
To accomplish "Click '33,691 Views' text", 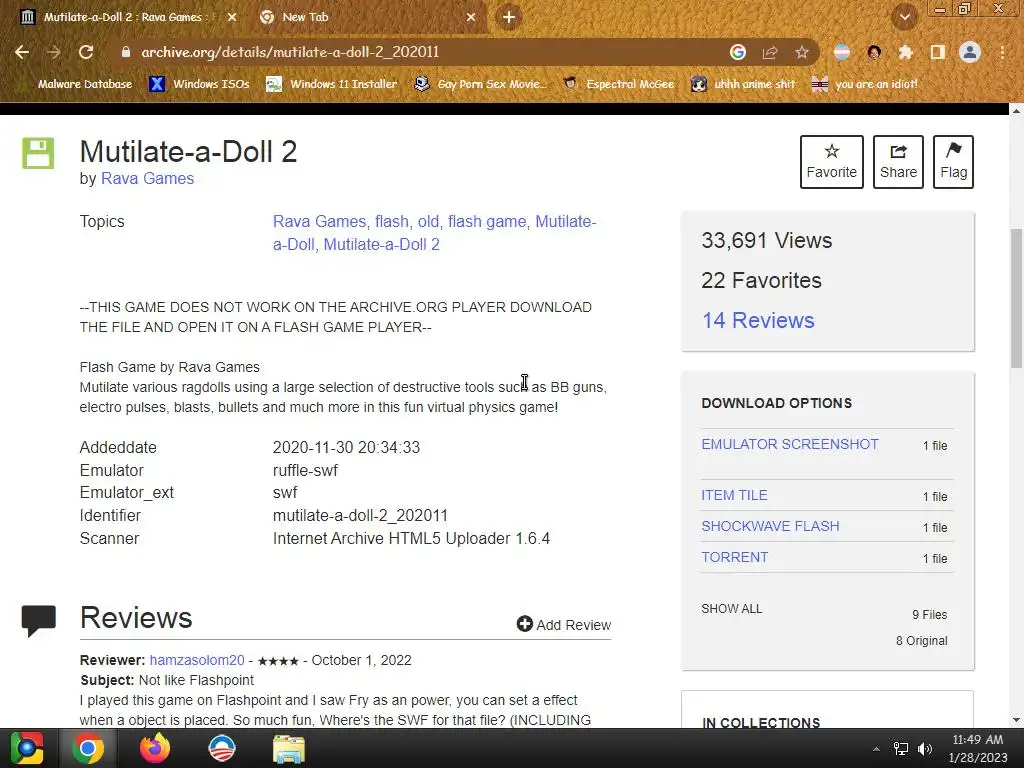I will (767, 240).
